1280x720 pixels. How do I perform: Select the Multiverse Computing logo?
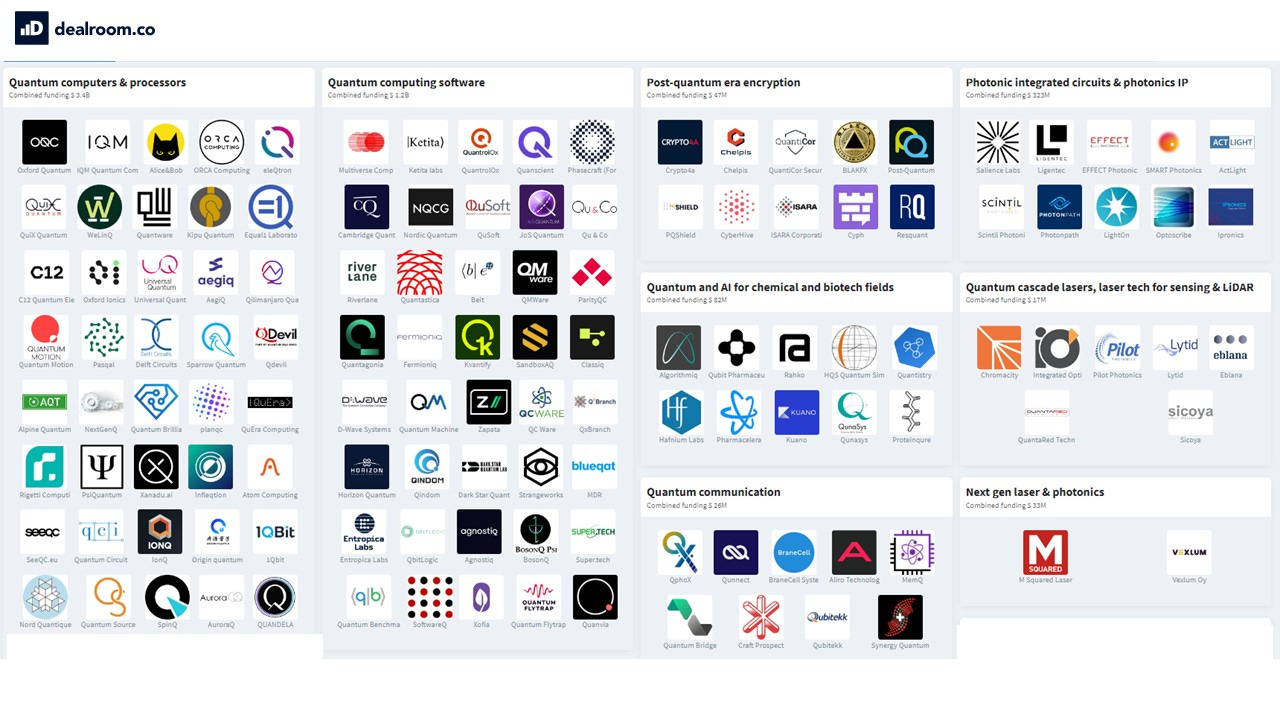[366, 142]
